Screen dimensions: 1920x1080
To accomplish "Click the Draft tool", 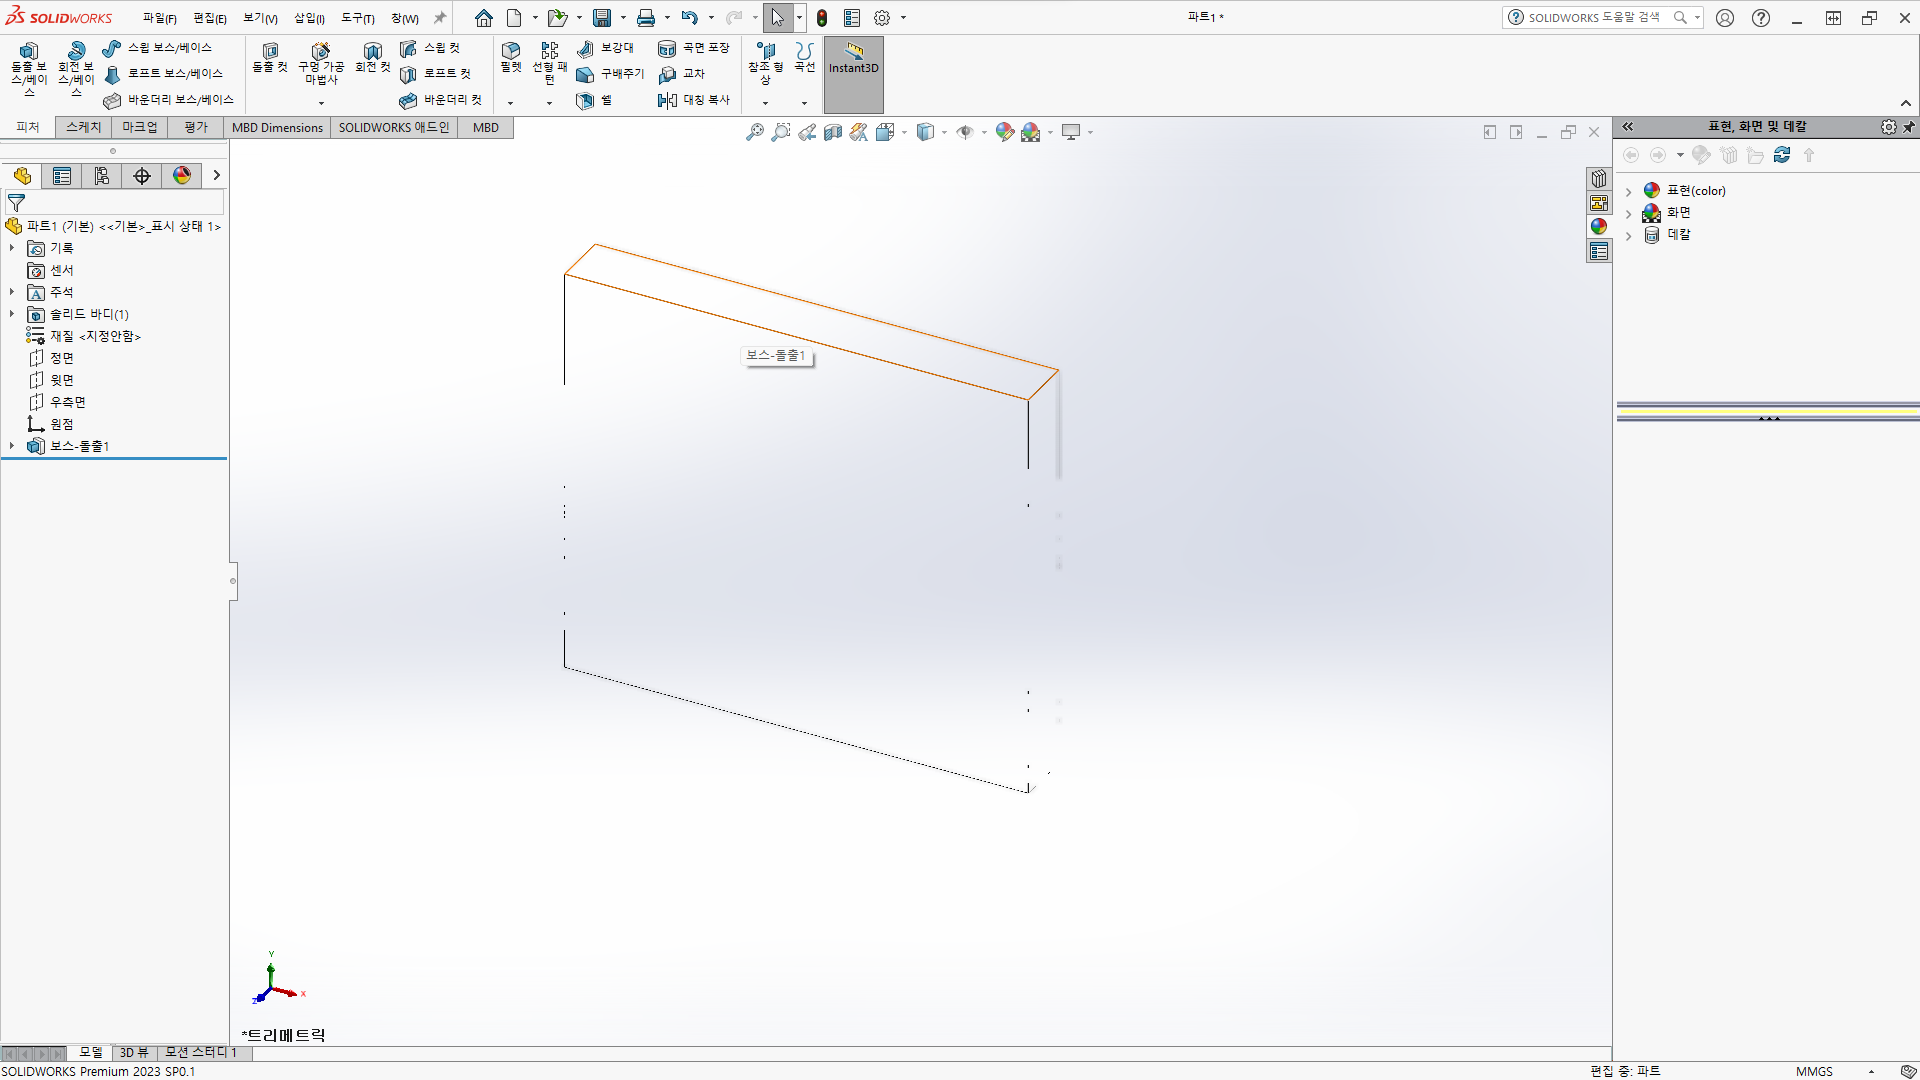I will [610, 74].
